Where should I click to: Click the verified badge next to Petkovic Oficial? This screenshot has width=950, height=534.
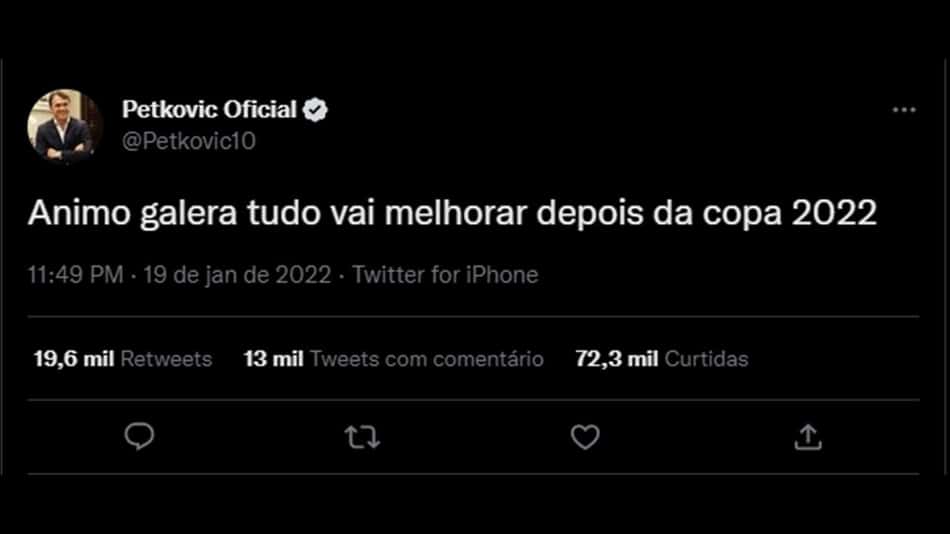315,110
